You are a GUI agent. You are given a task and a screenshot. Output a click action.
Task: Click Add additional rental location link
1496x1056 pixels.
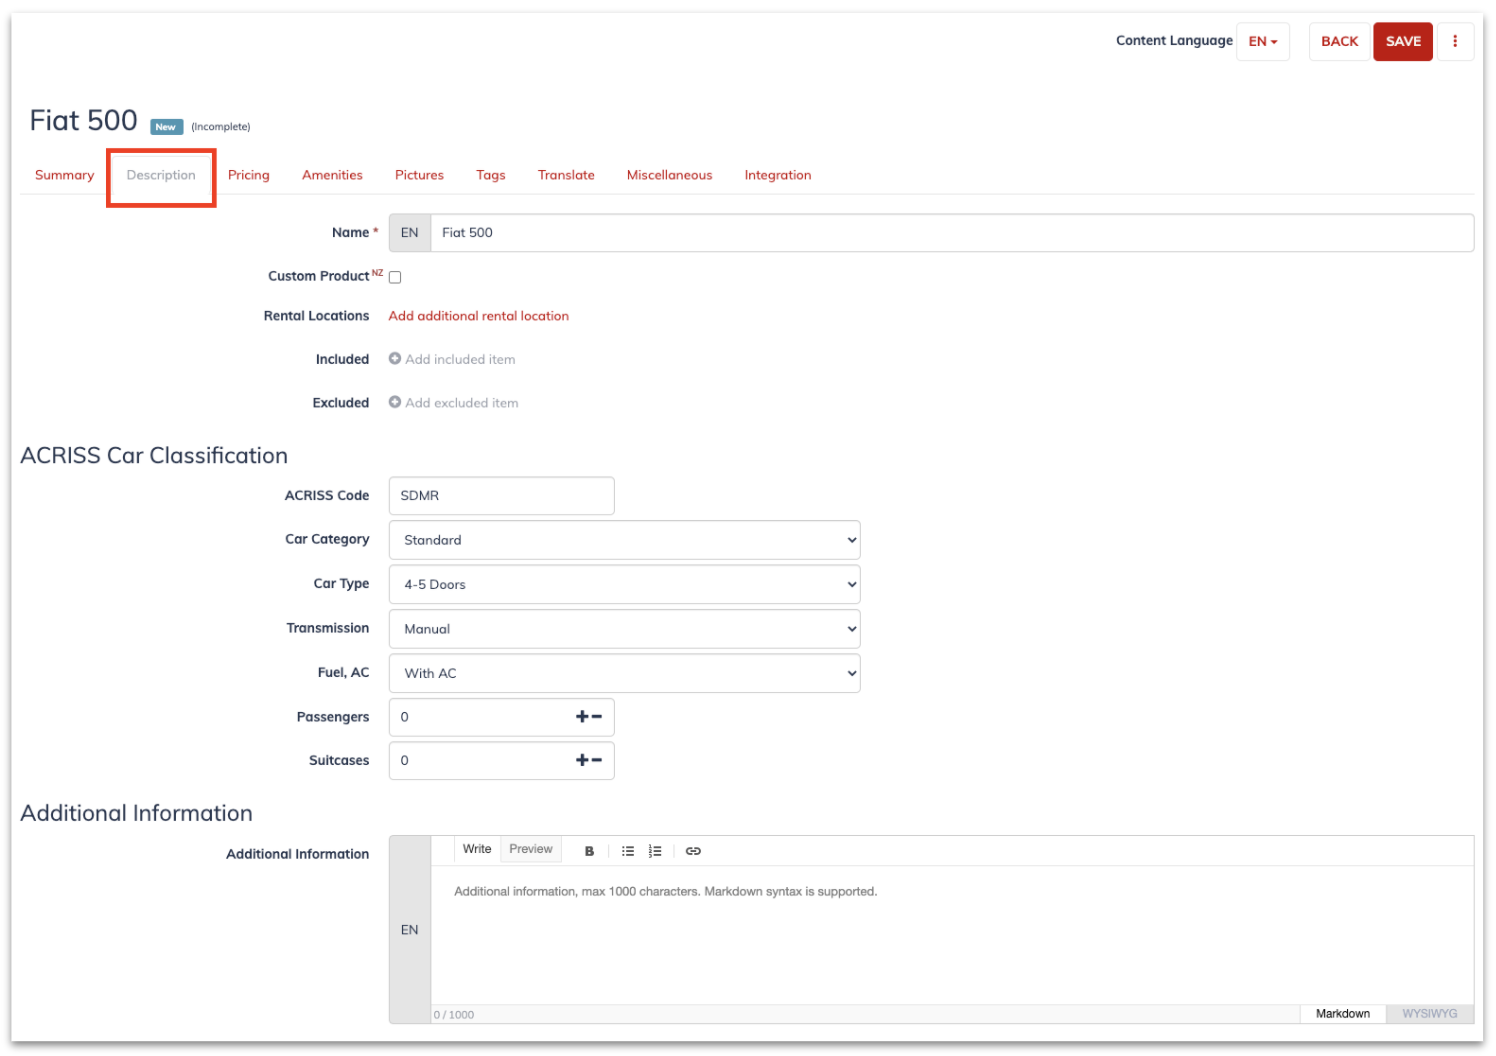click(x=478, y=316)
